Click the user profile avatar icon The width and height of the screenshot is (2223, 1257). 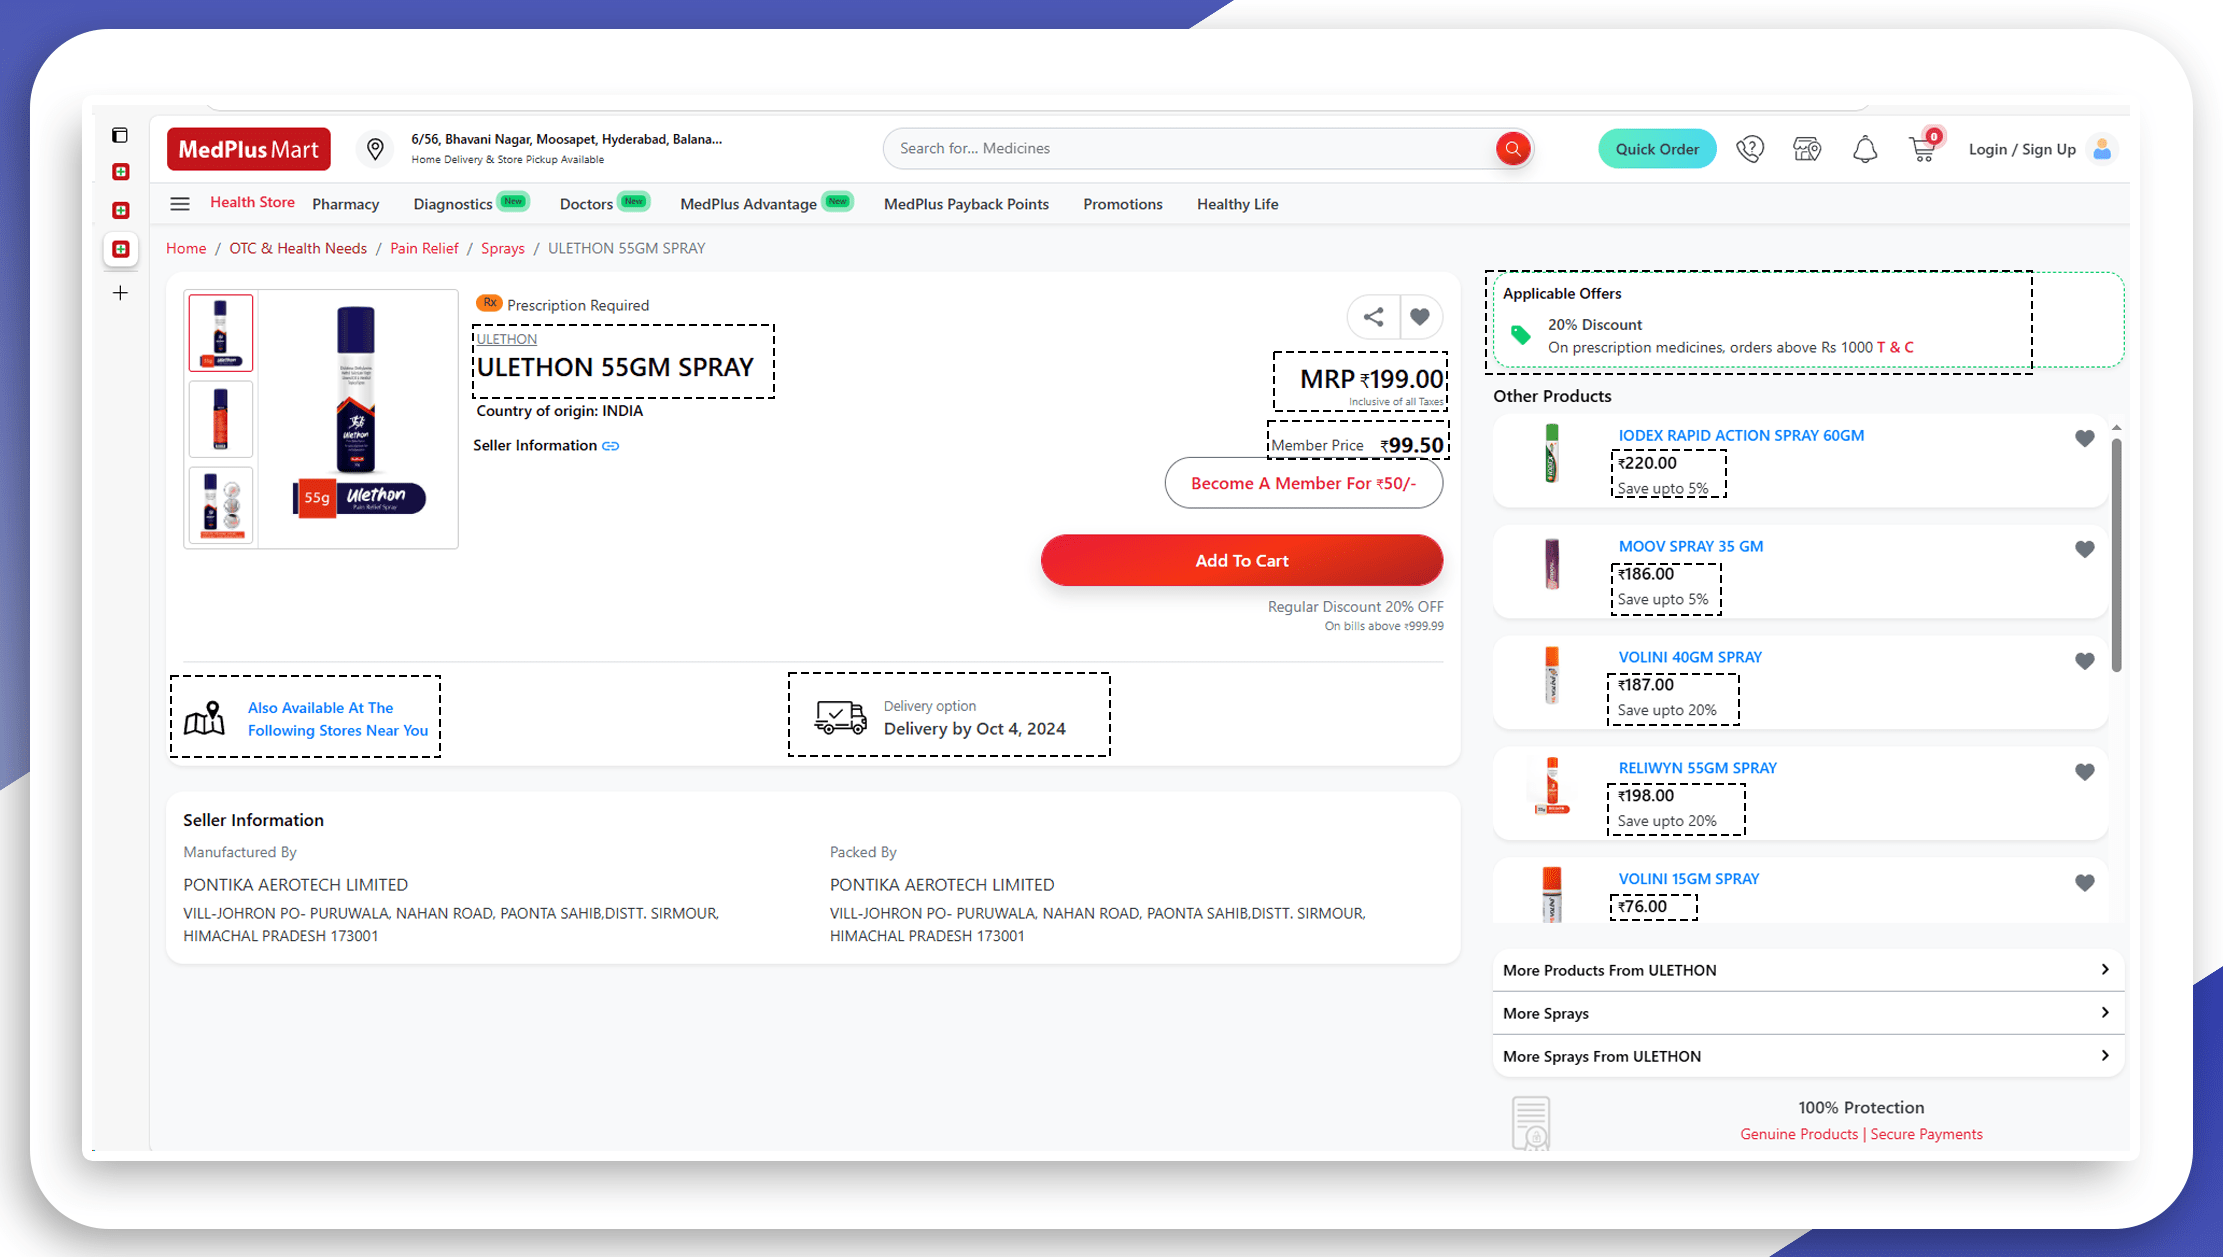point(2102,149)
